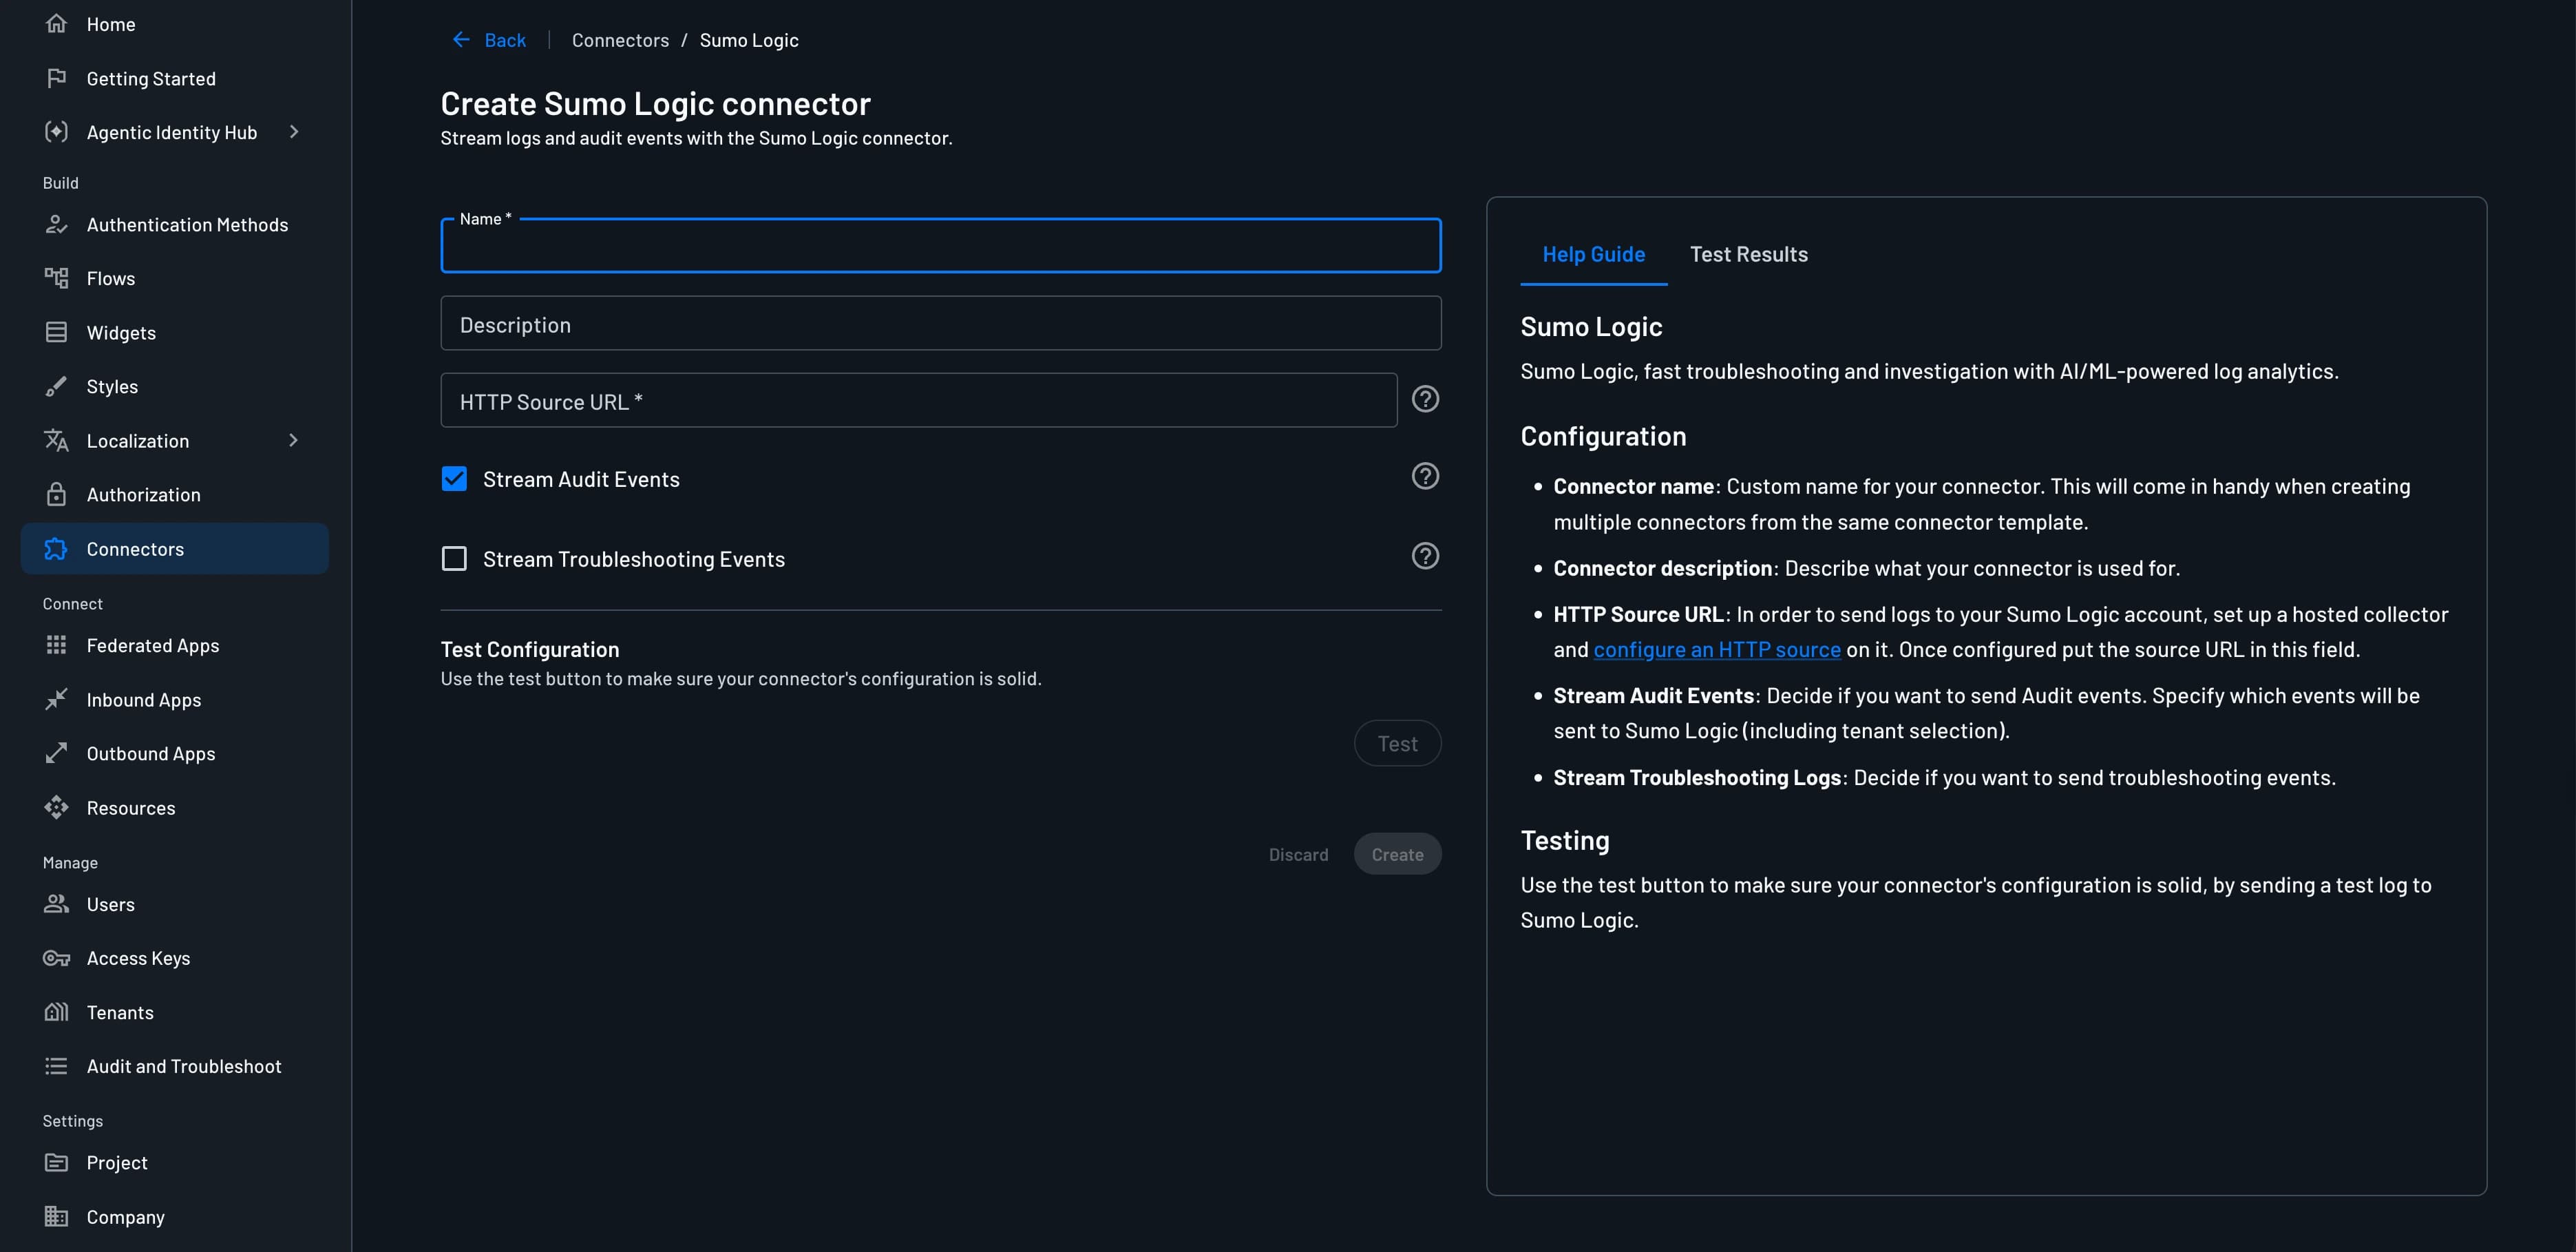Click the Flows diagram icon

56,278
